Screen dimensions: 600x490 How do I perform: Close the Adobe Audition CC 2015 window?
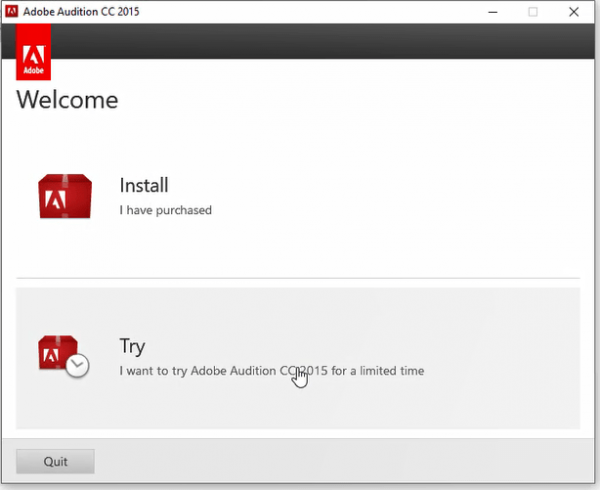click(x=576, y=12)
